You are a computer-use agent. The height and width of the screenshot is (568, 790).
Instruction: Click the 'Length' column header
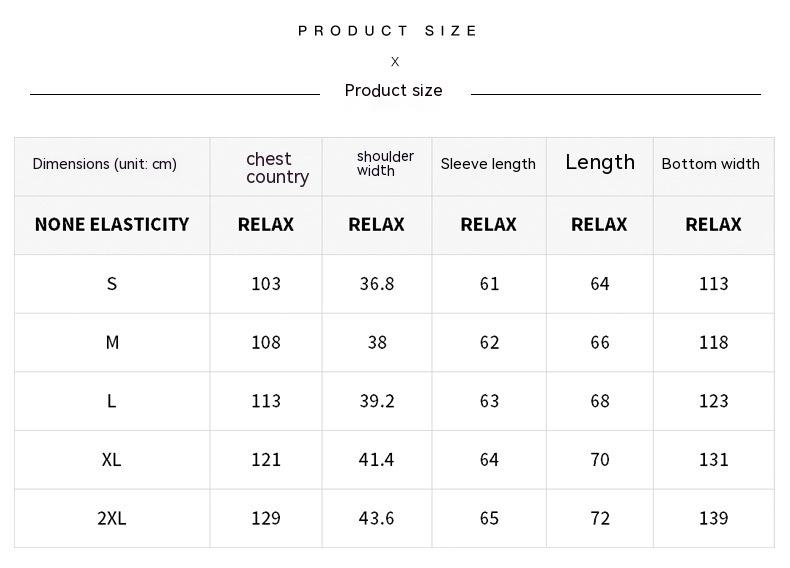[600, 162]
